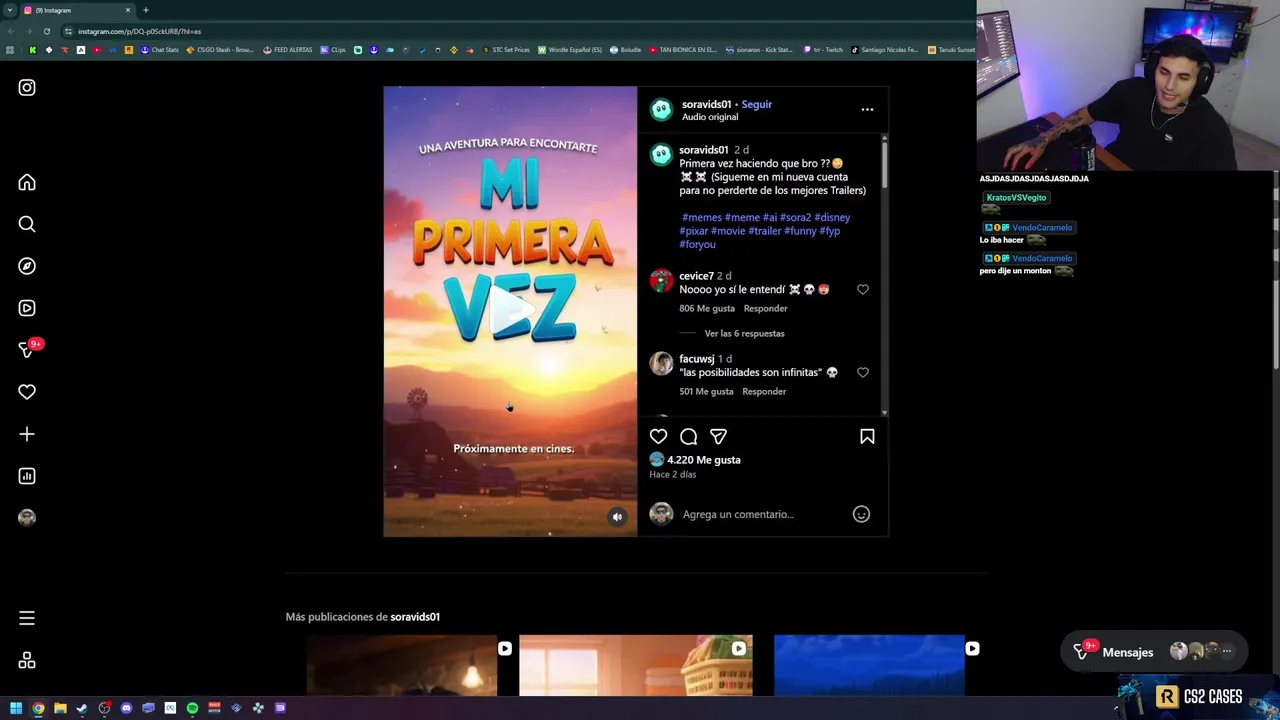The height and width of the screenshot is (720, 1280).
Task: Click soravids01 in Más publicaciones heading
Action: point(415,617)
